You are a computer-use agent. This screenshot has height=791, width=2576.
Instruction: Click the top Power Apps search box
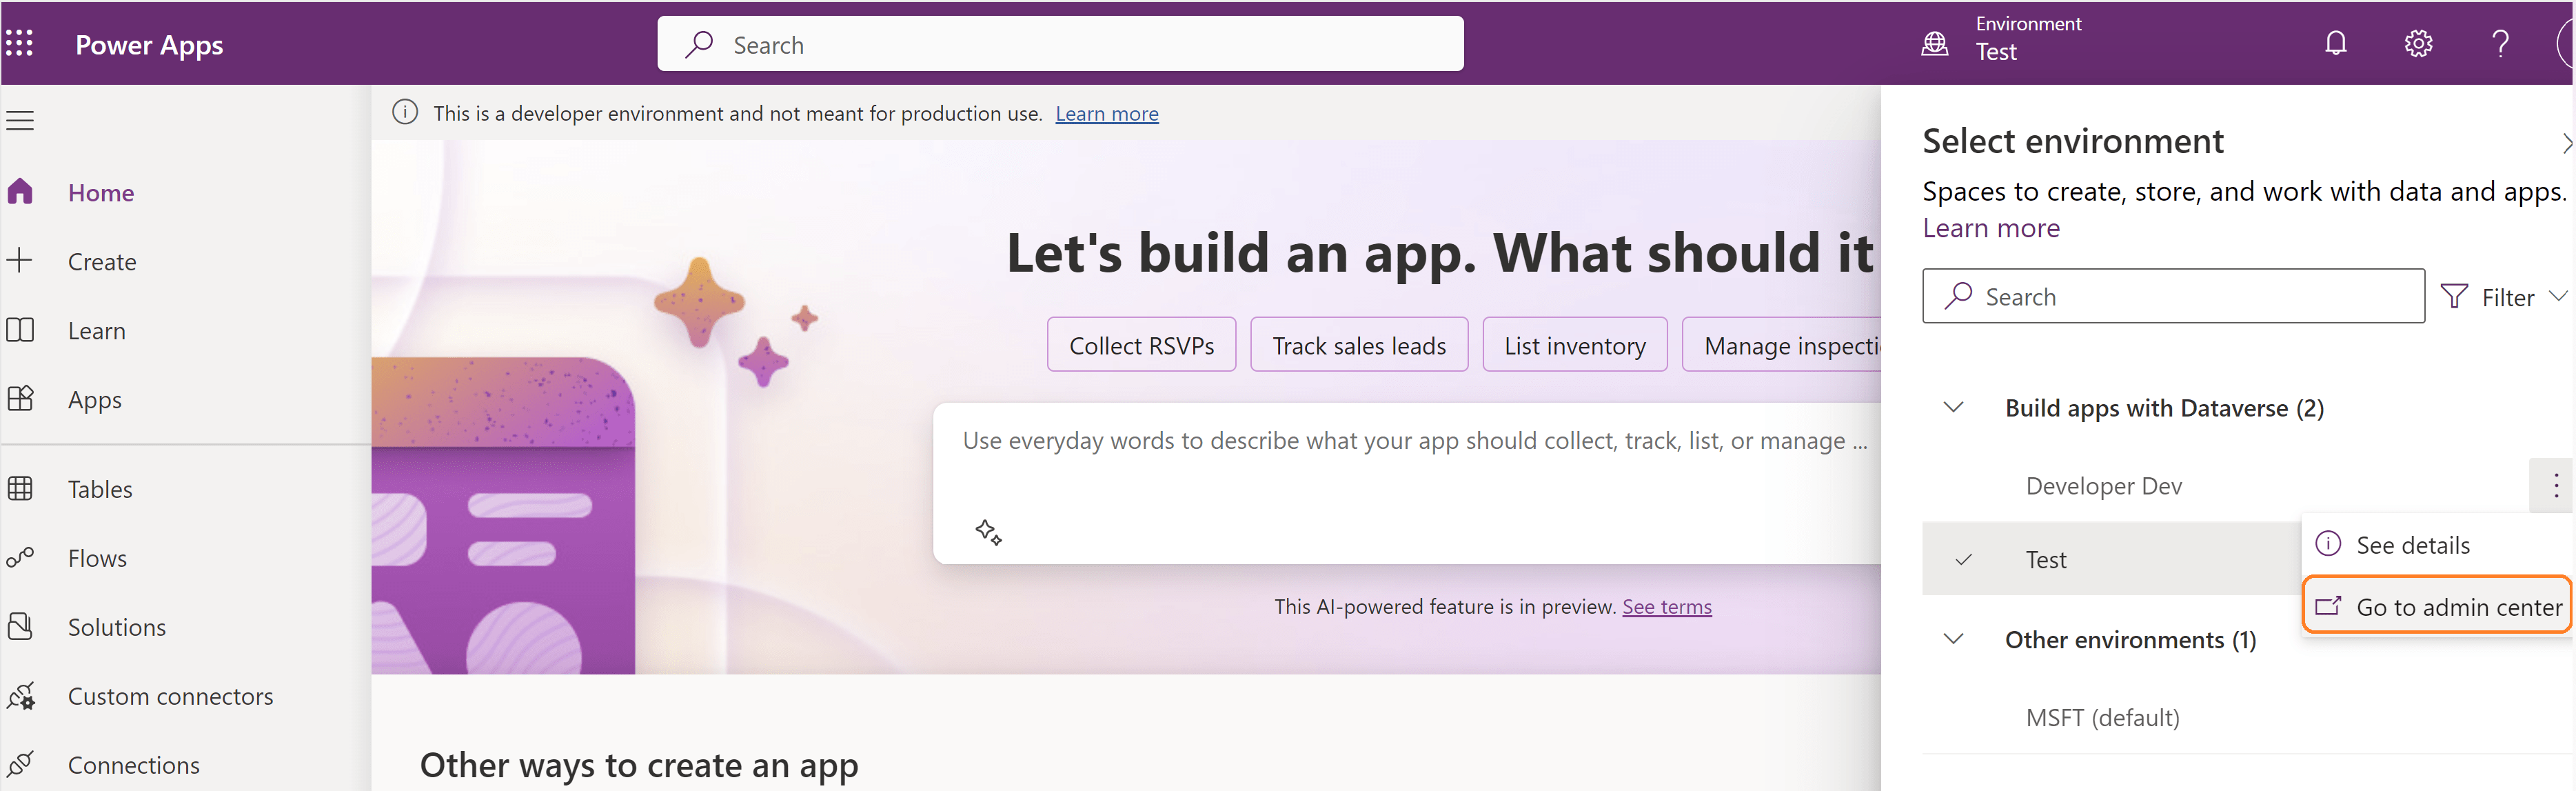coord(1060,44)
